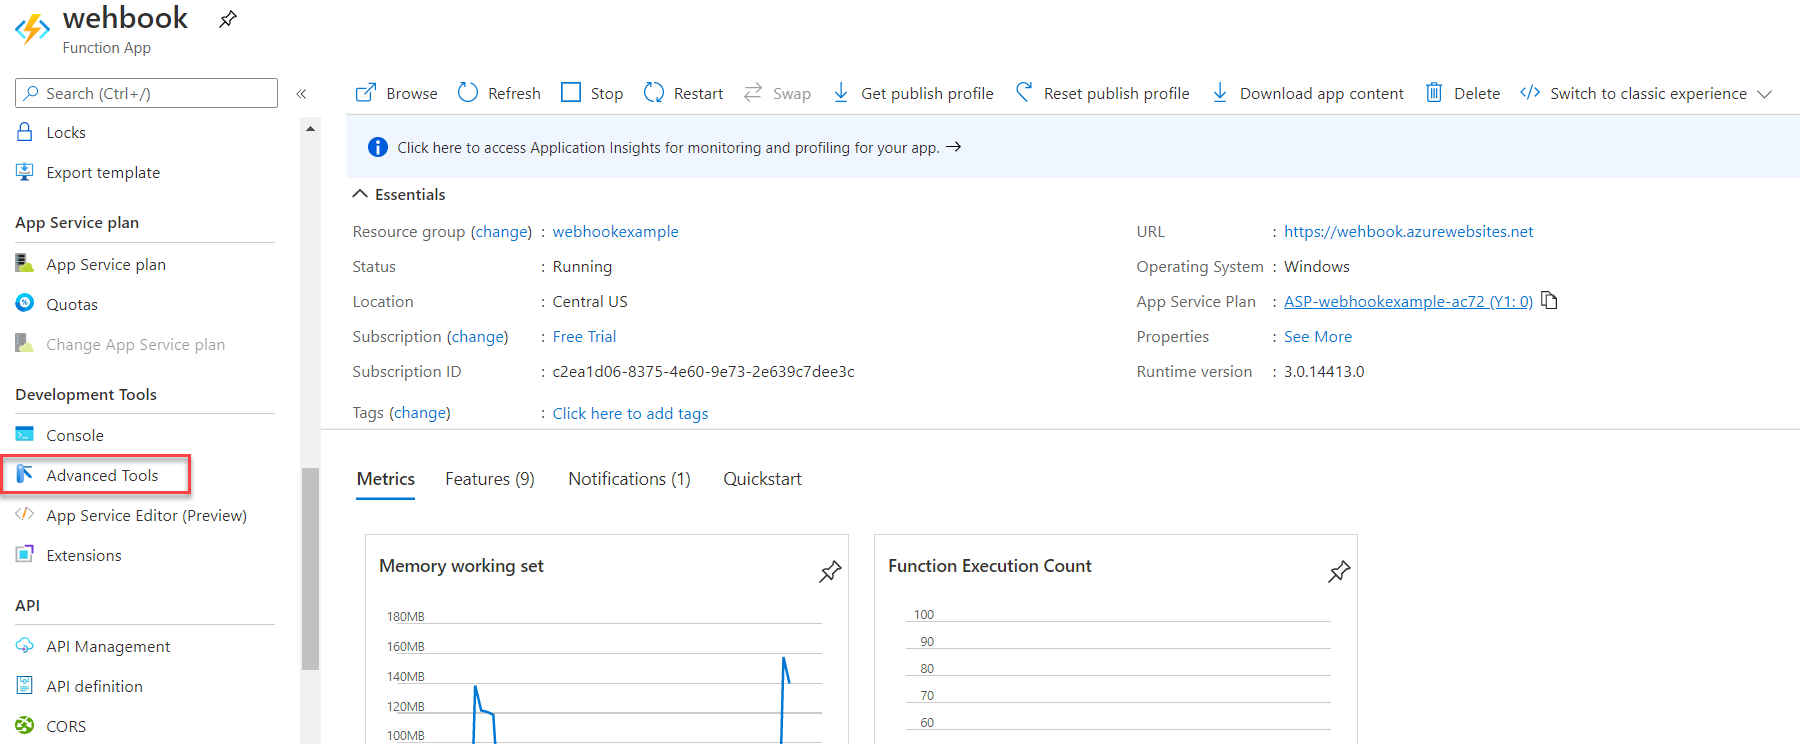Collapse the left navigation menu
The width and height of the screenshot is (1800, 744).
pos(301,94)
